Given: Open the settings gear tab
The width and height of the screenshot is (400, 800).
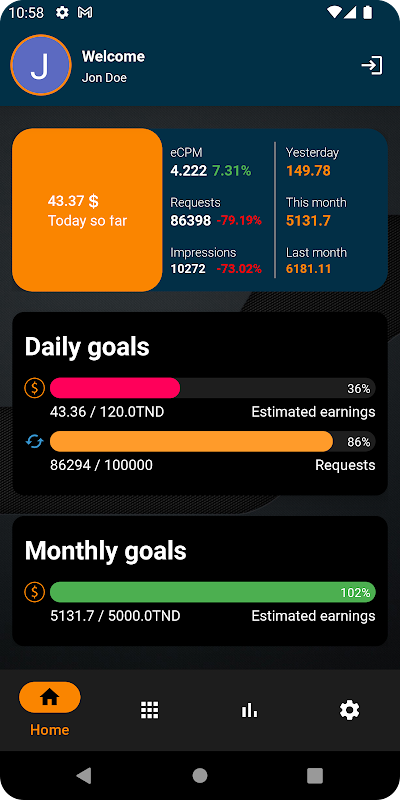Looking at the screenshot, I should point(349,710).
